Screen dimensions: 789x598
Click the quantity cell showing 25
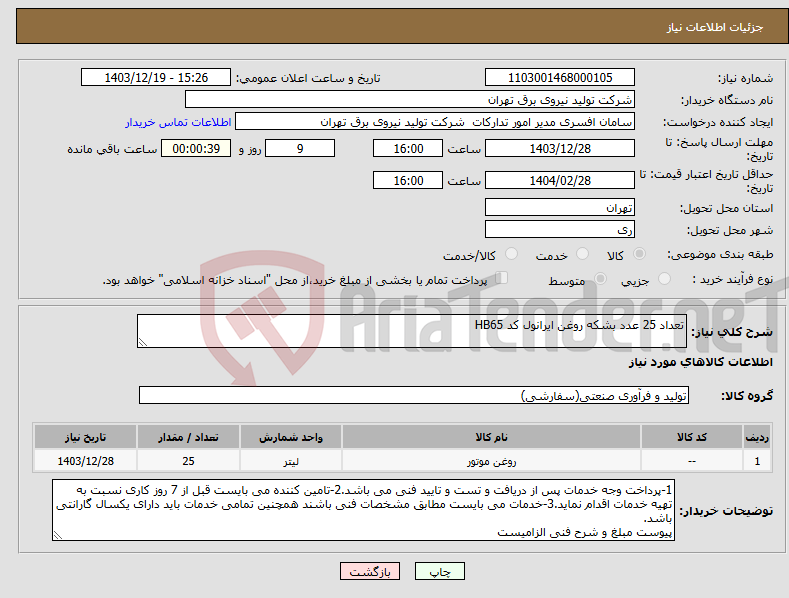[x=188, y=461]
